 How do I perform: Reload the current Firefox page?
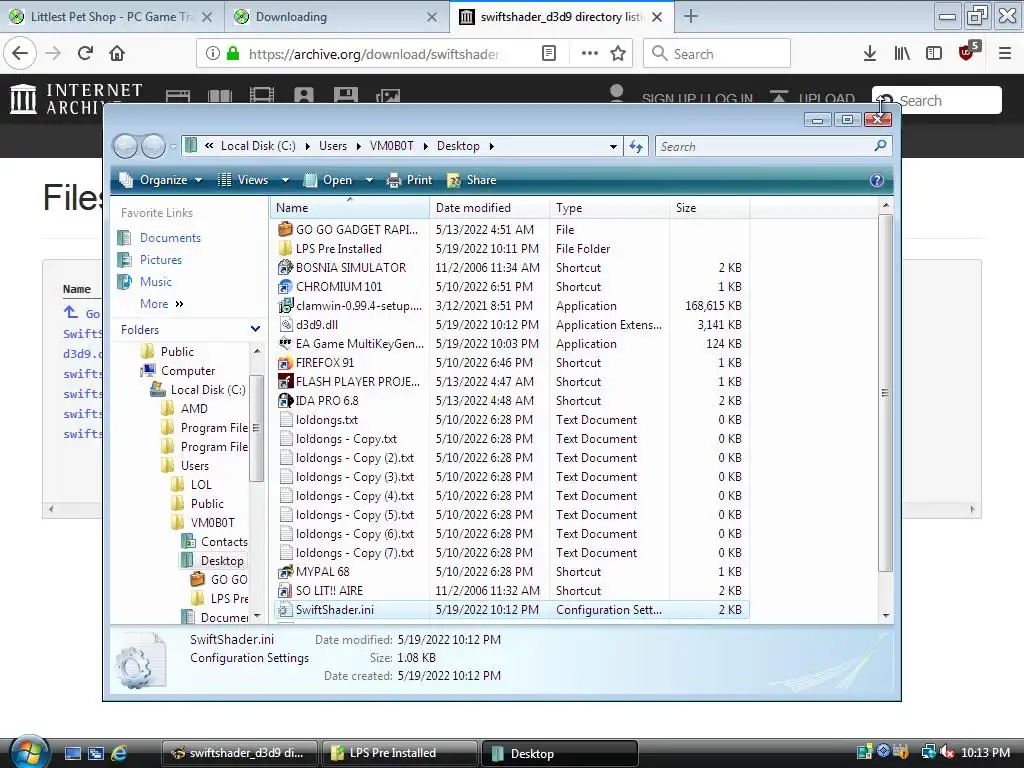click(85, 54)
